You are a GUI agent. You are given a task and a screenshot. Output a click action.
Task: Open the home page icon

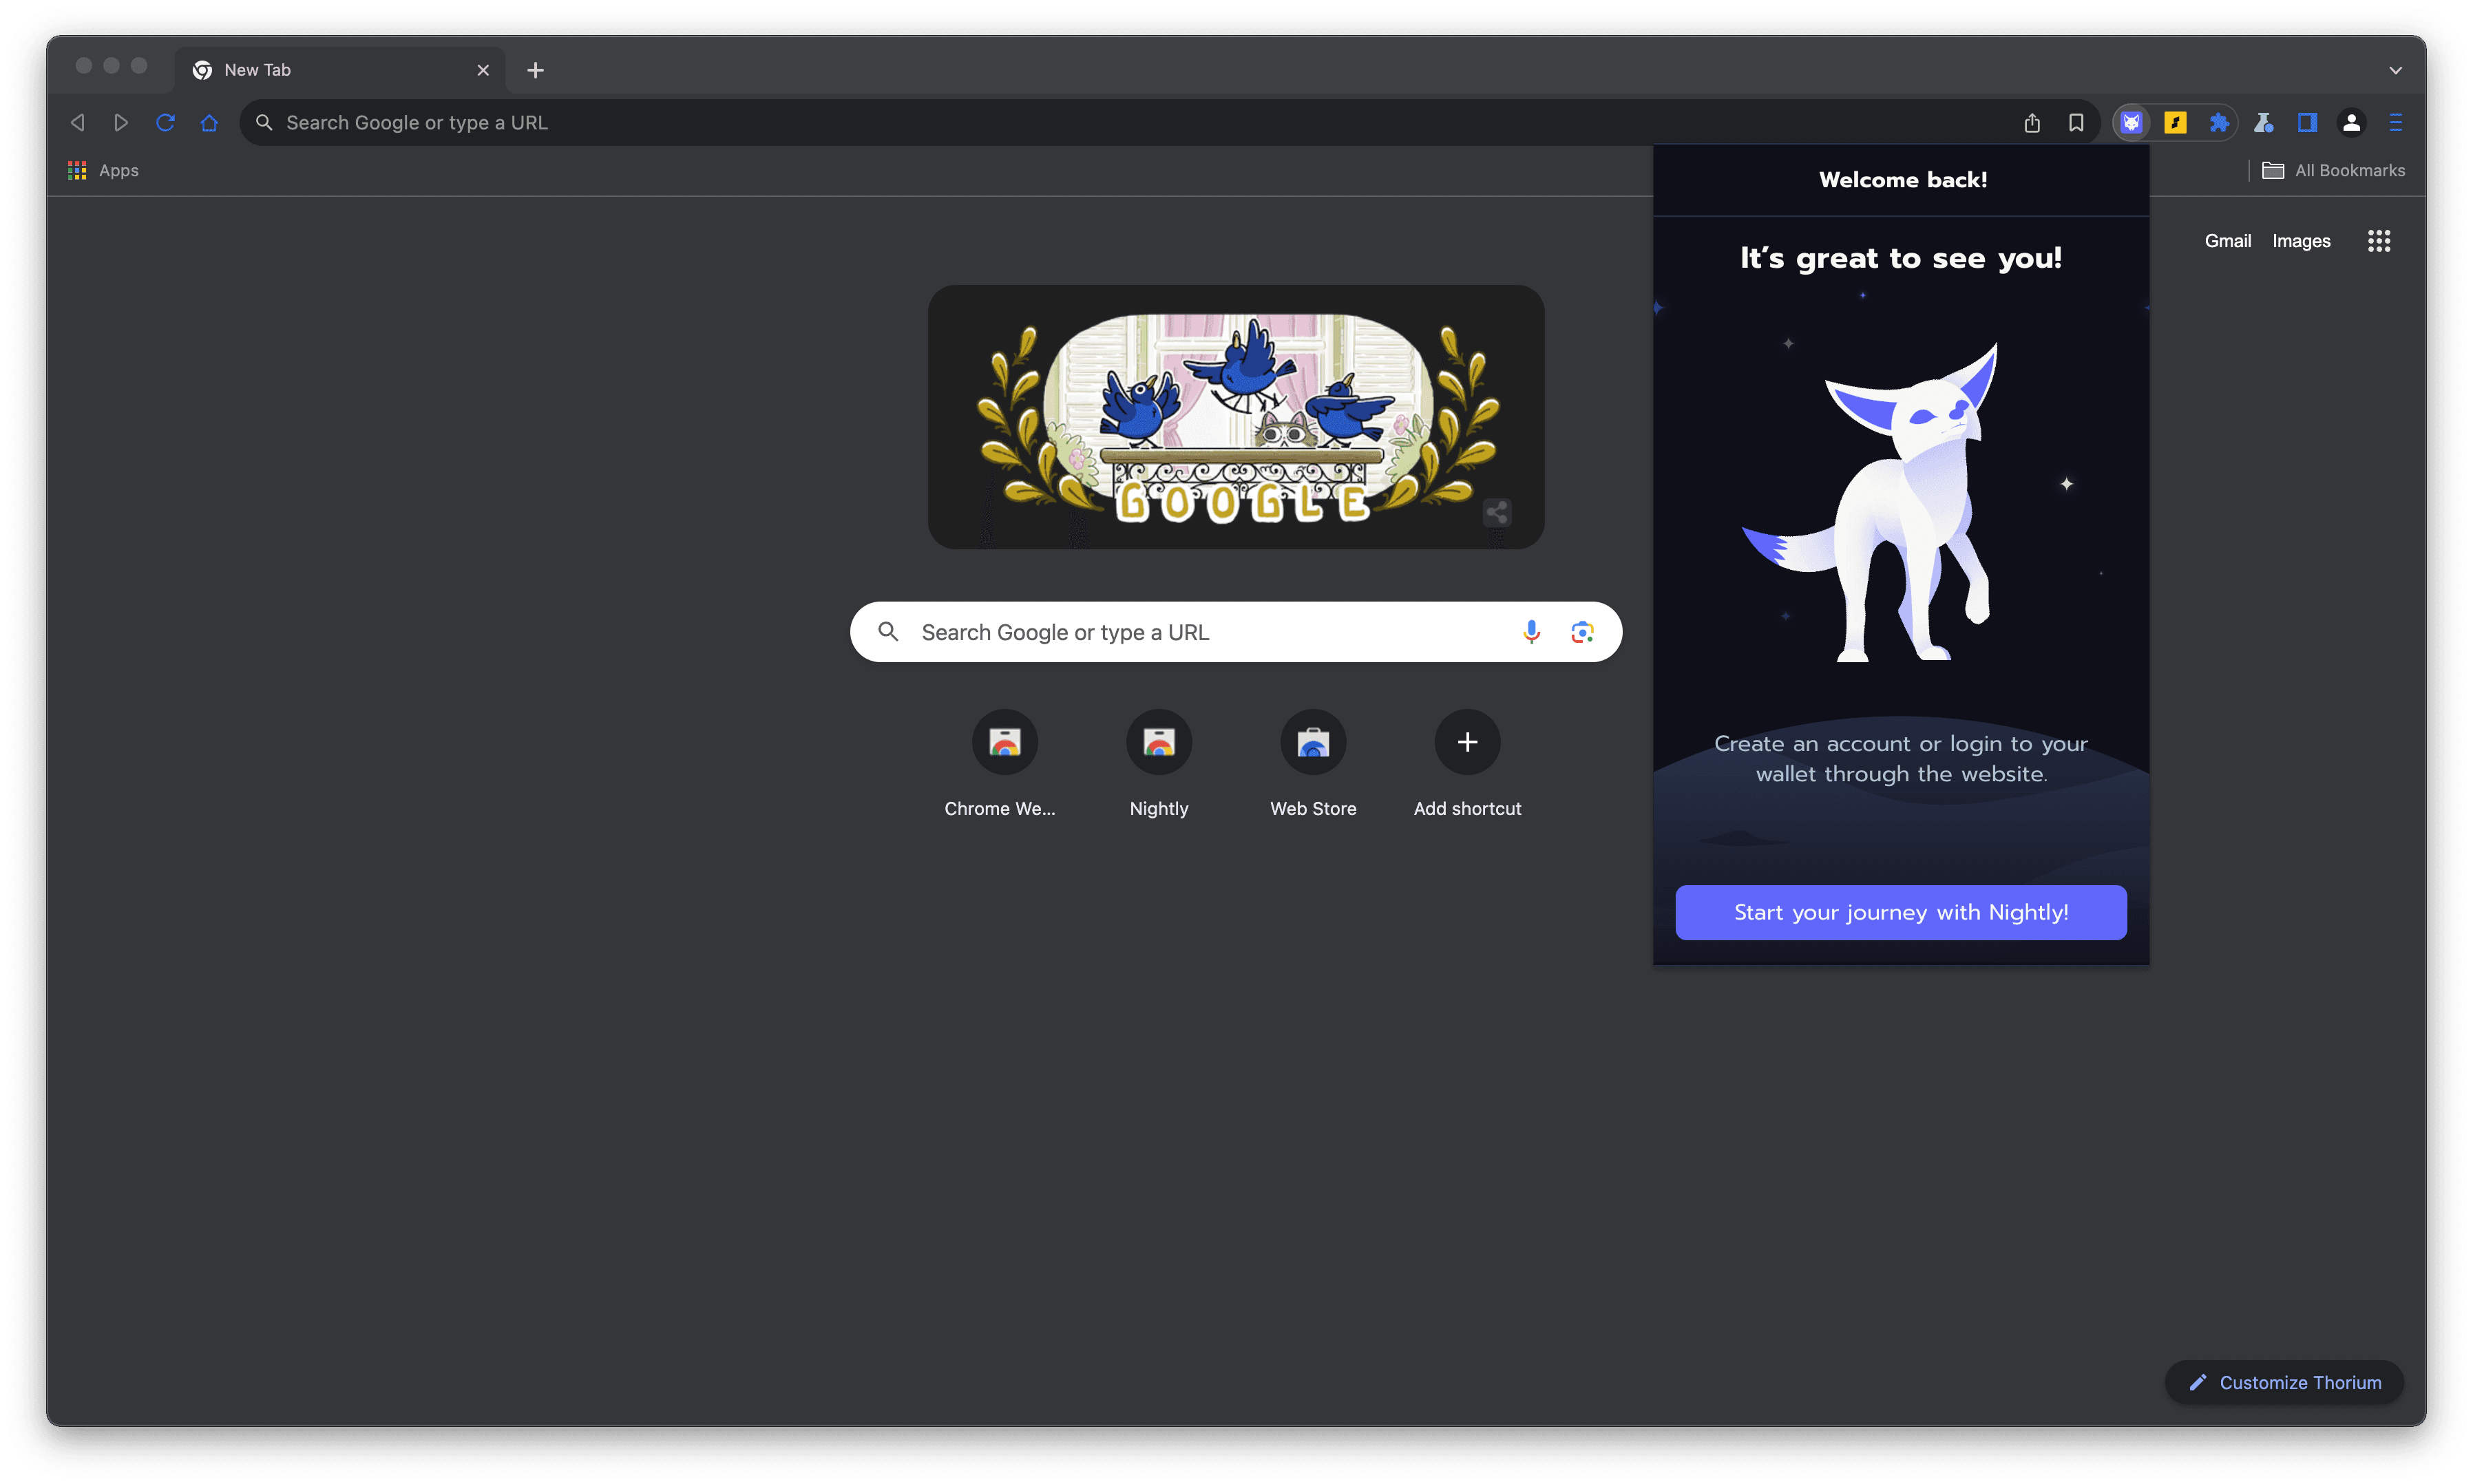(x=209, y=122)
